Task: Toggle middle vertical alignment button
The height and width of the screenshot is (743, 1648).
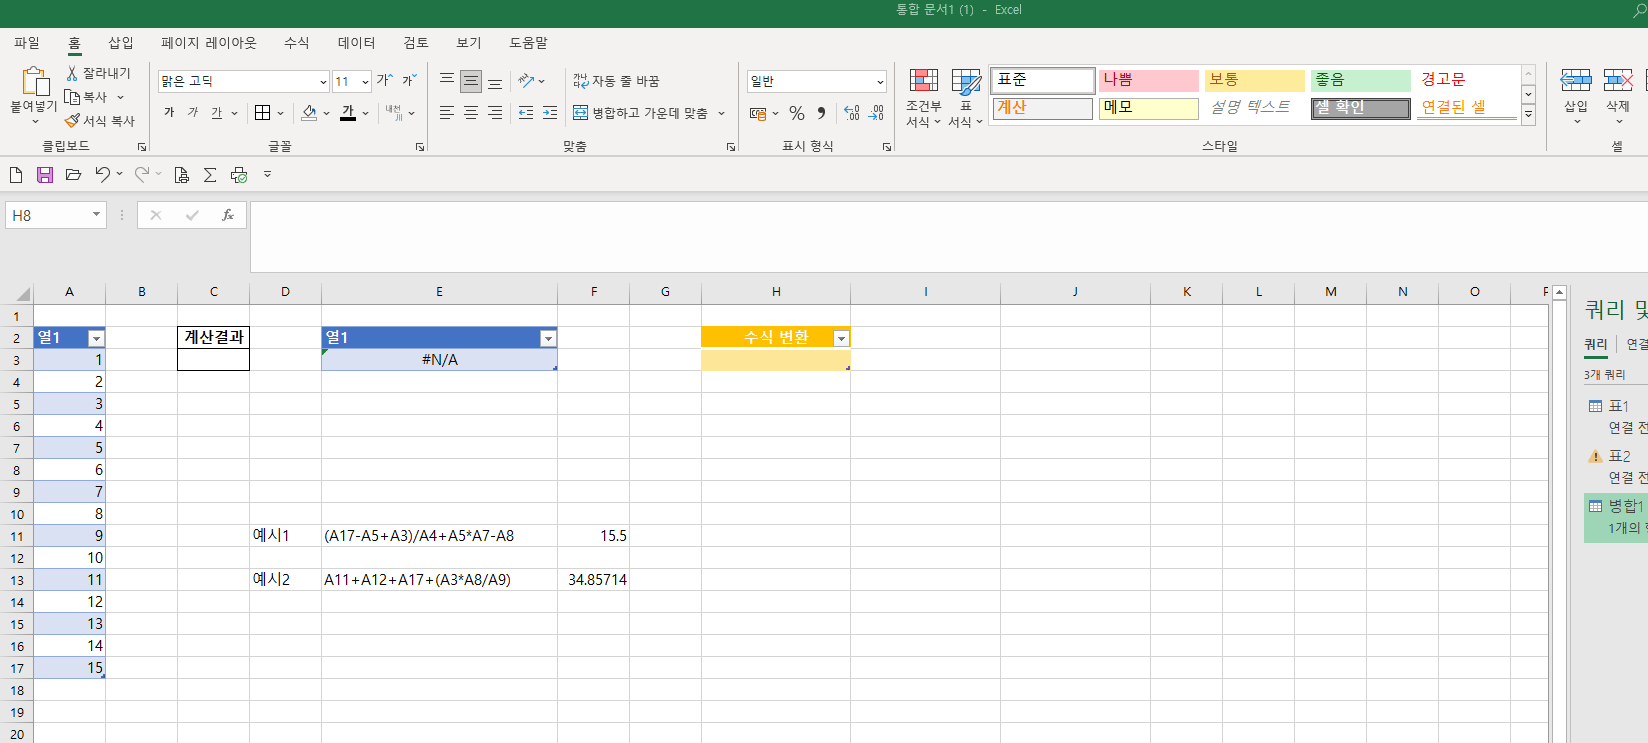Action: coord(471,81)
